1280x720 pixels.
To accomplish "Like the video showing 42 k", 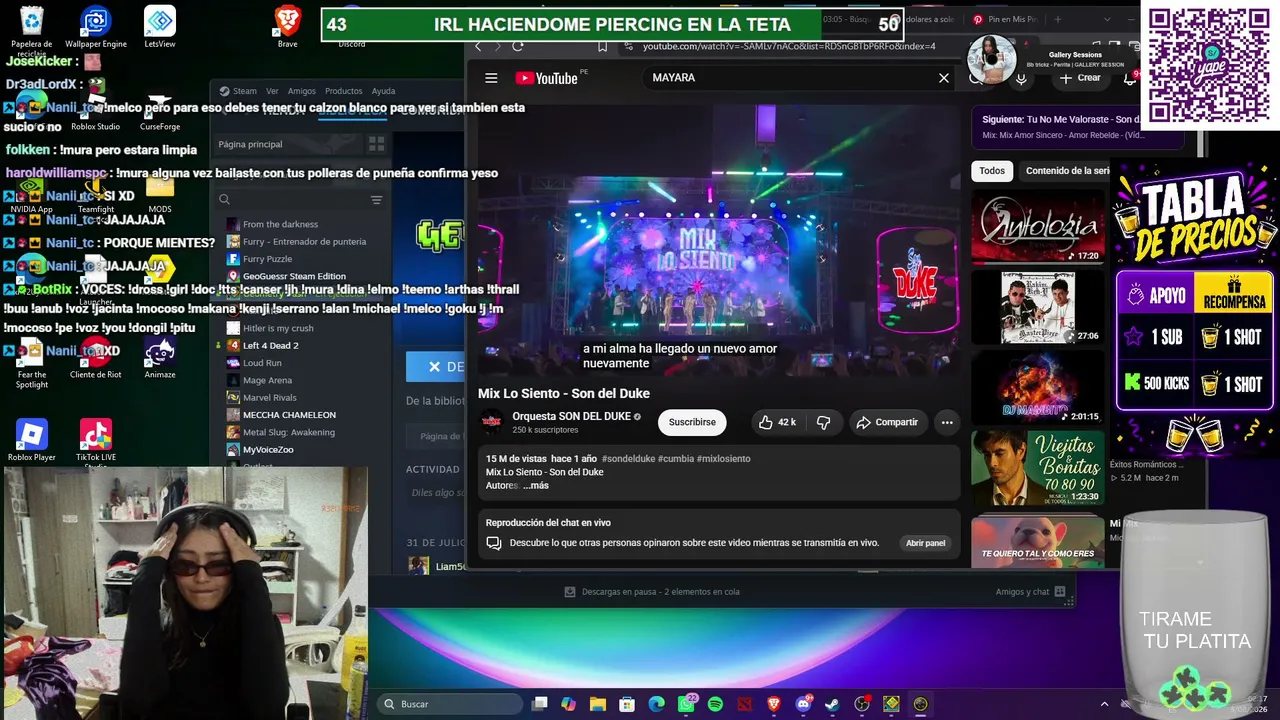I will [777, 422].
